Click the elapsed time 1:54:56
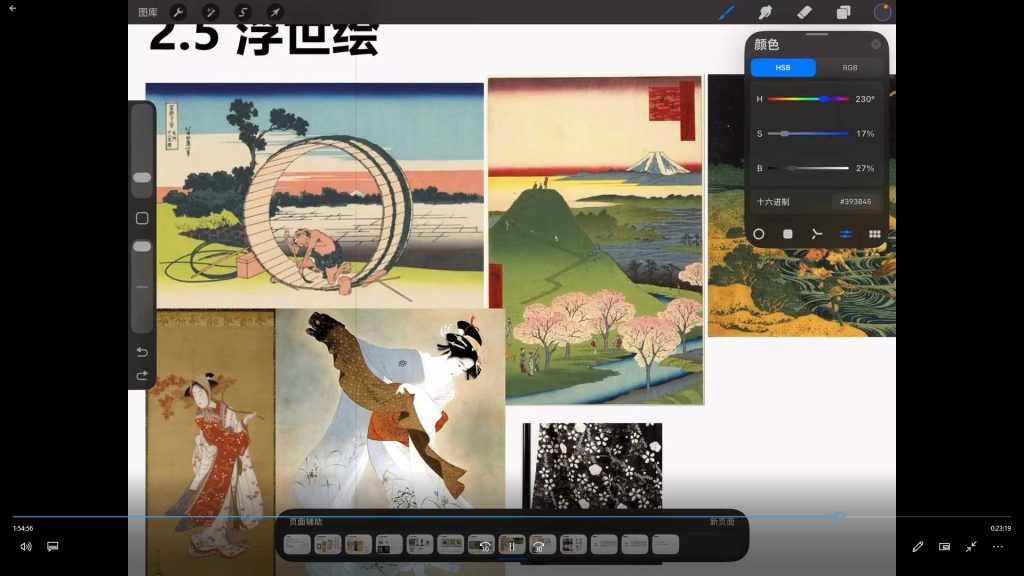The image size is (1024, 576). (23, 528)
